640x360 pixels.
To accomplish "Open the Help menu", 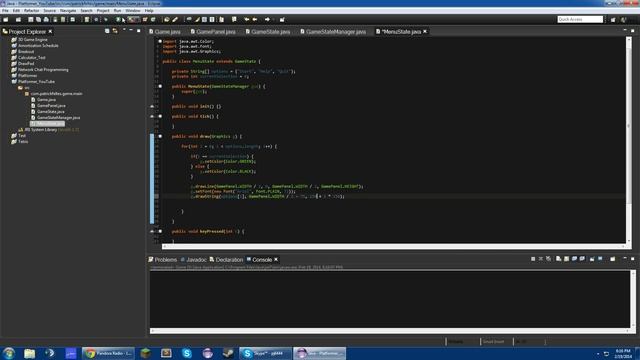I will click(149, 11).
